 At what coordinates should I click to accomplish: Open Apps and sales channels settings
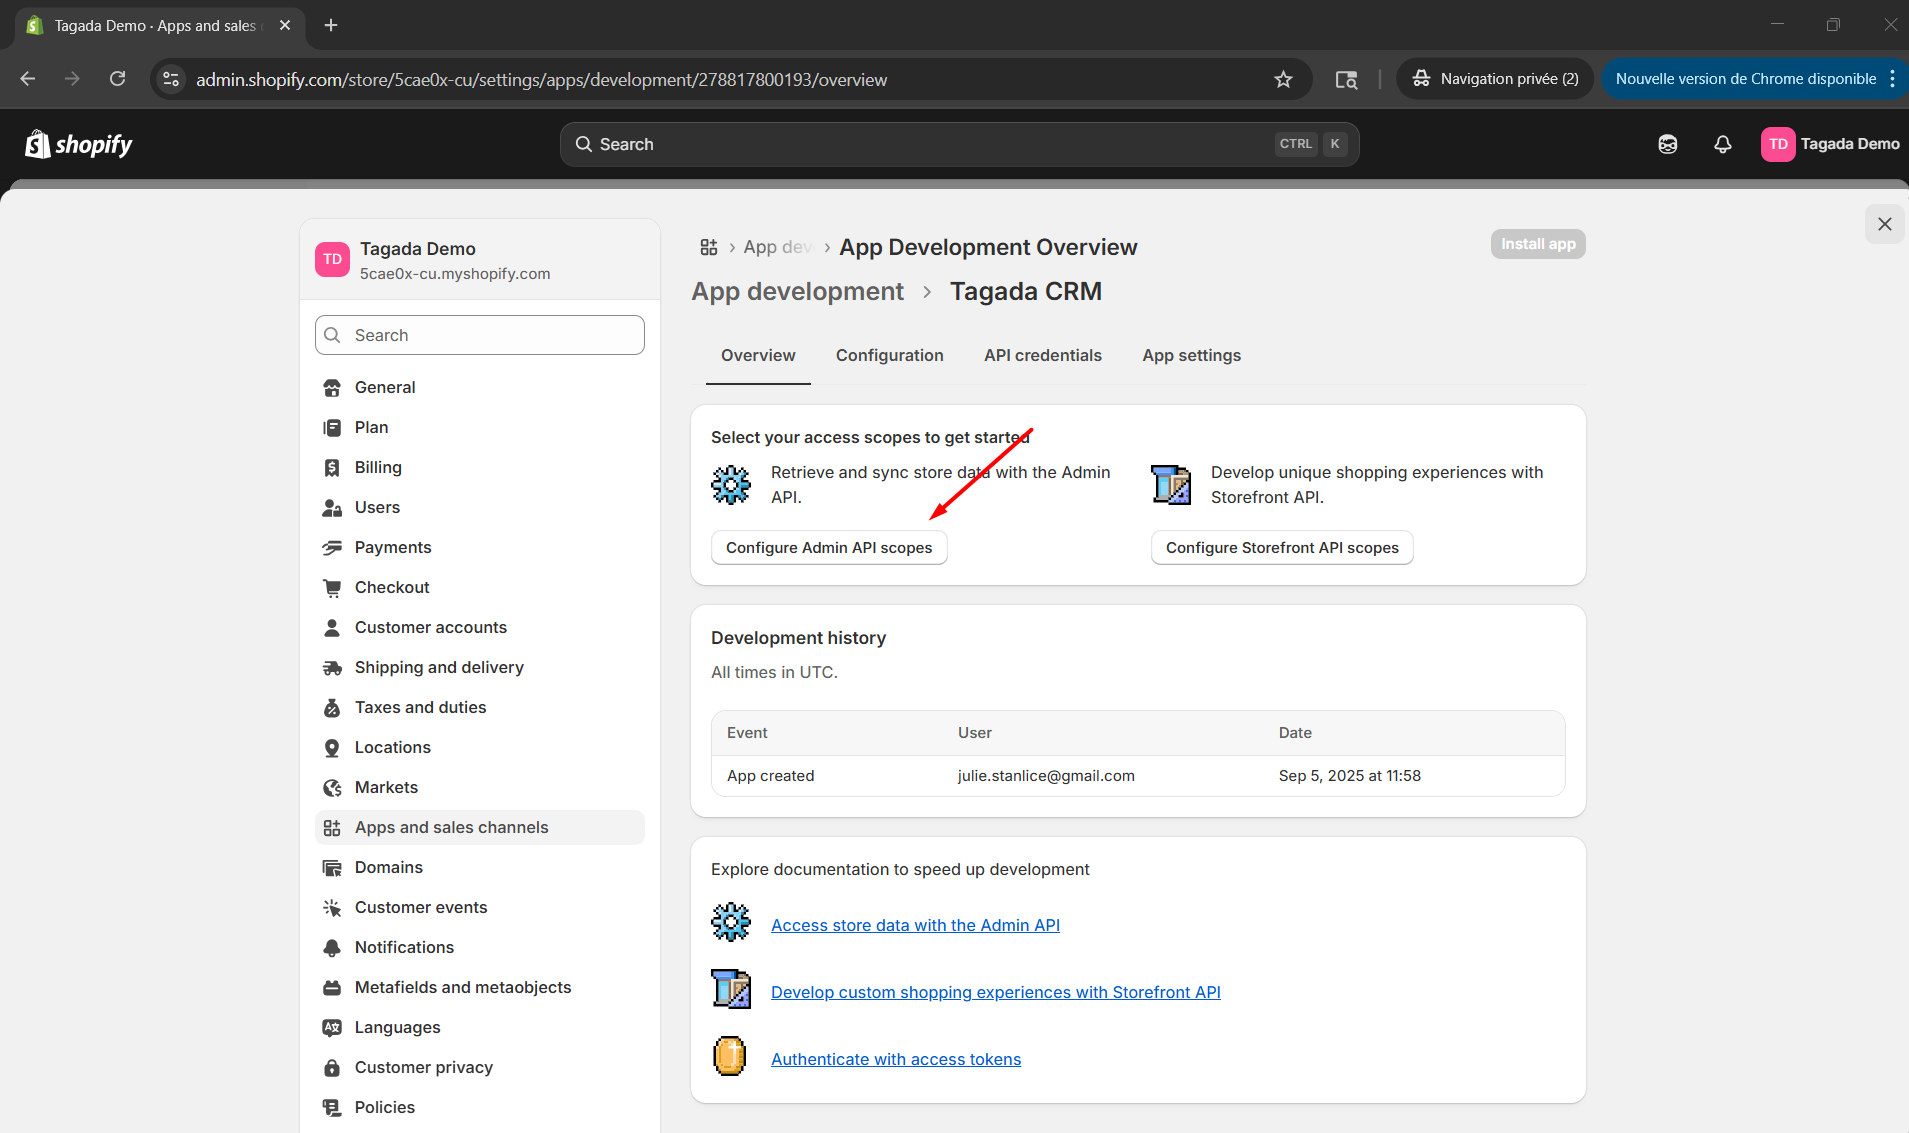click(480, 827)
